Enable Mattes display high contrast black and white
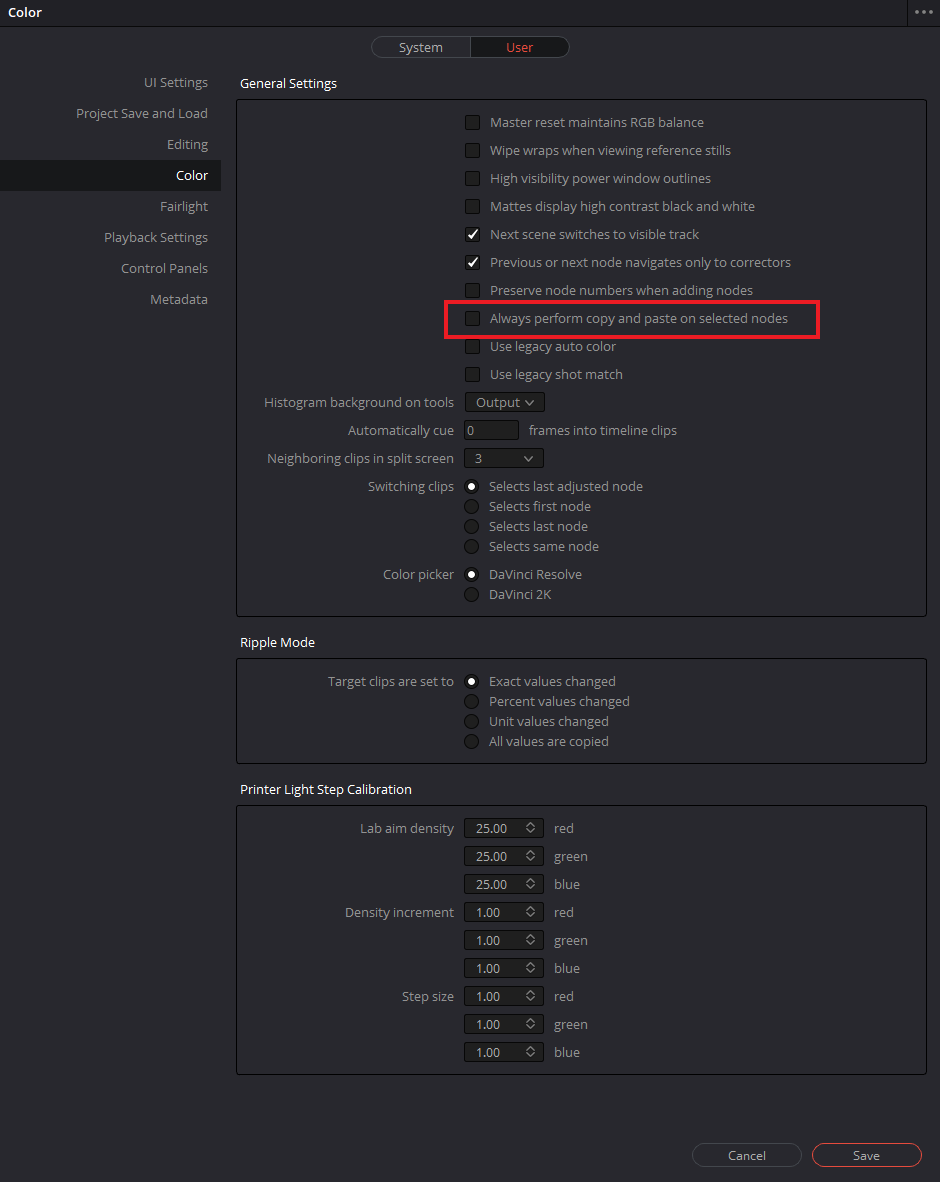Screen dimensions: 940x1182 473,206
